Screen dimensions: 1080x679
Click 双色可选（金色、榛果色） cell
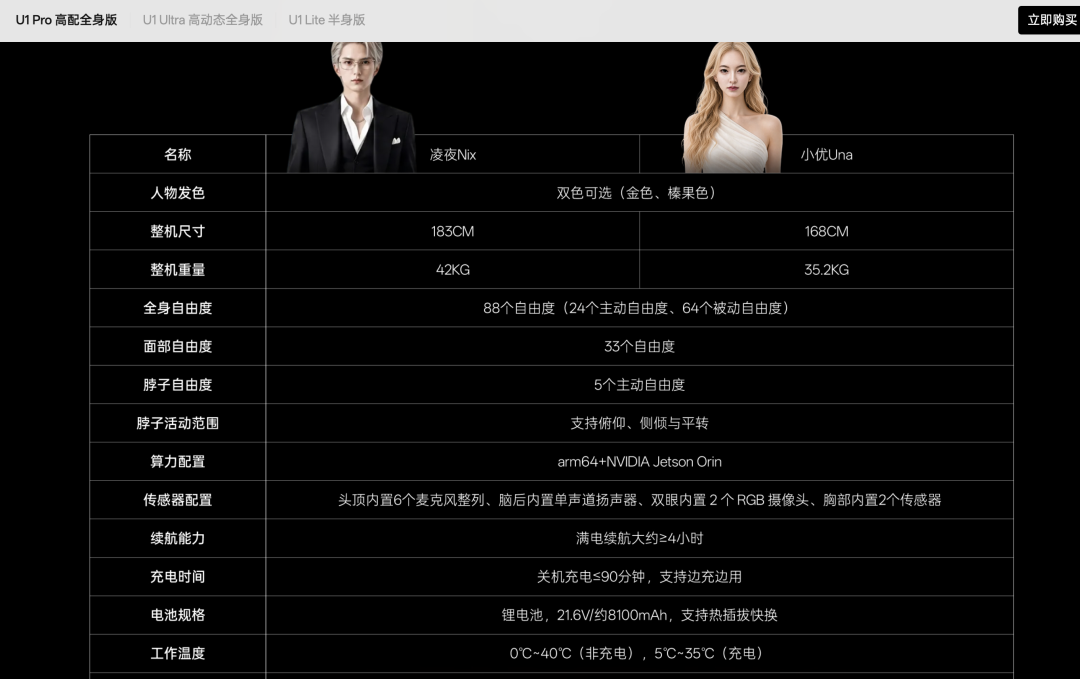[639, 193]
